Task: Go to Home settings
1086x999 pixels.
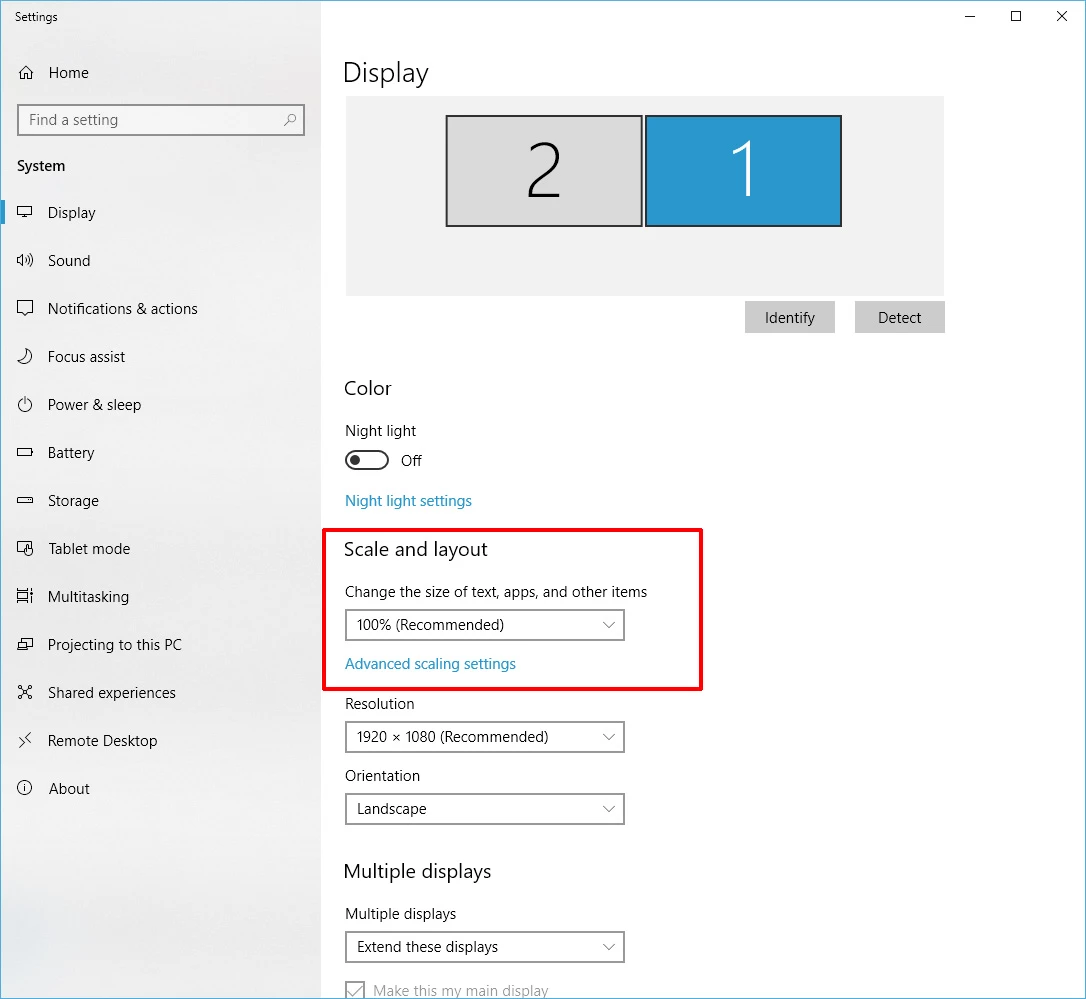Action: coord(69,73)
